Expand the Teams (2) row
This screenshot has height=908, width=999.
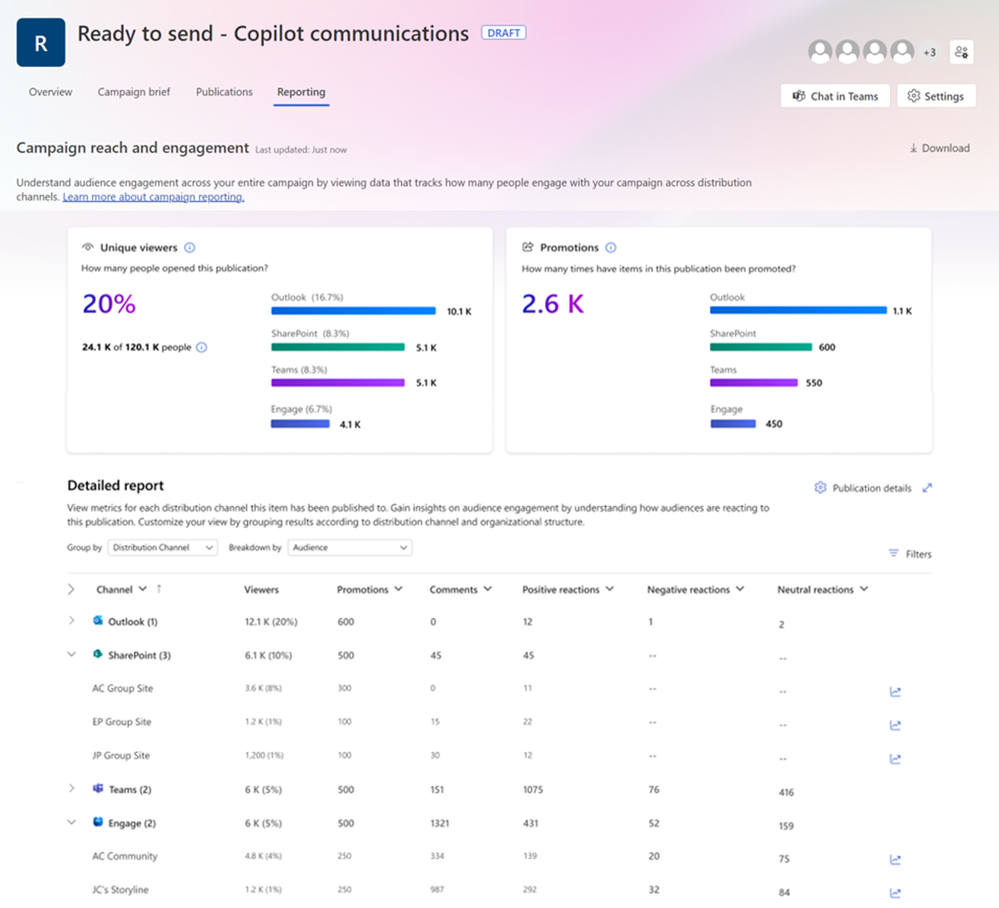pos(71,789)
